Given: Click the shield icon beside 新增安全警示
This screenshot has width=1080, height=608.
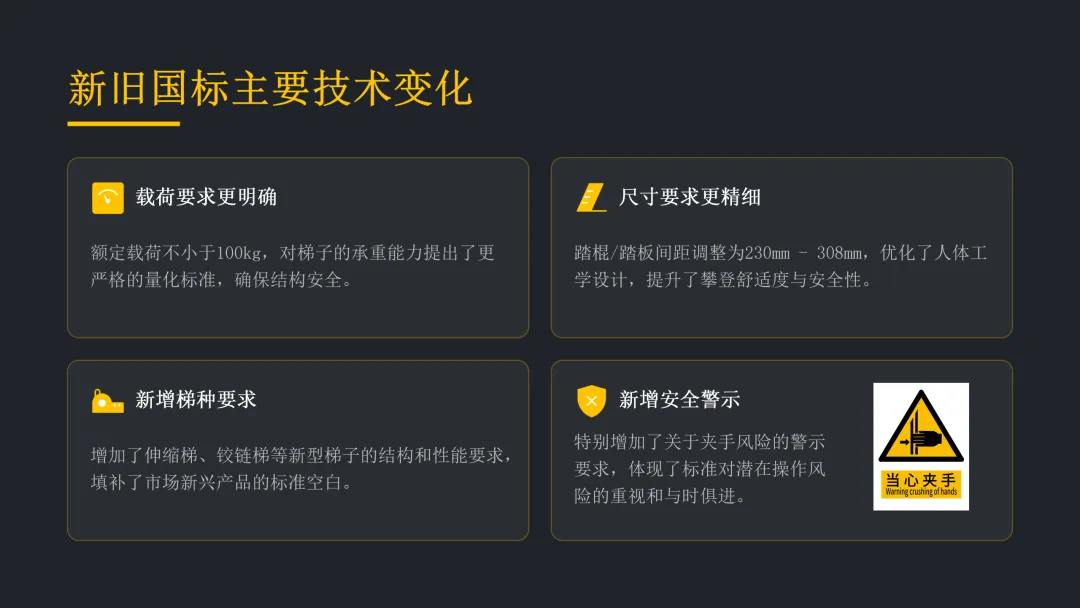Looking at the screenshot, I should pyautogui.click(x=591, y=401).
